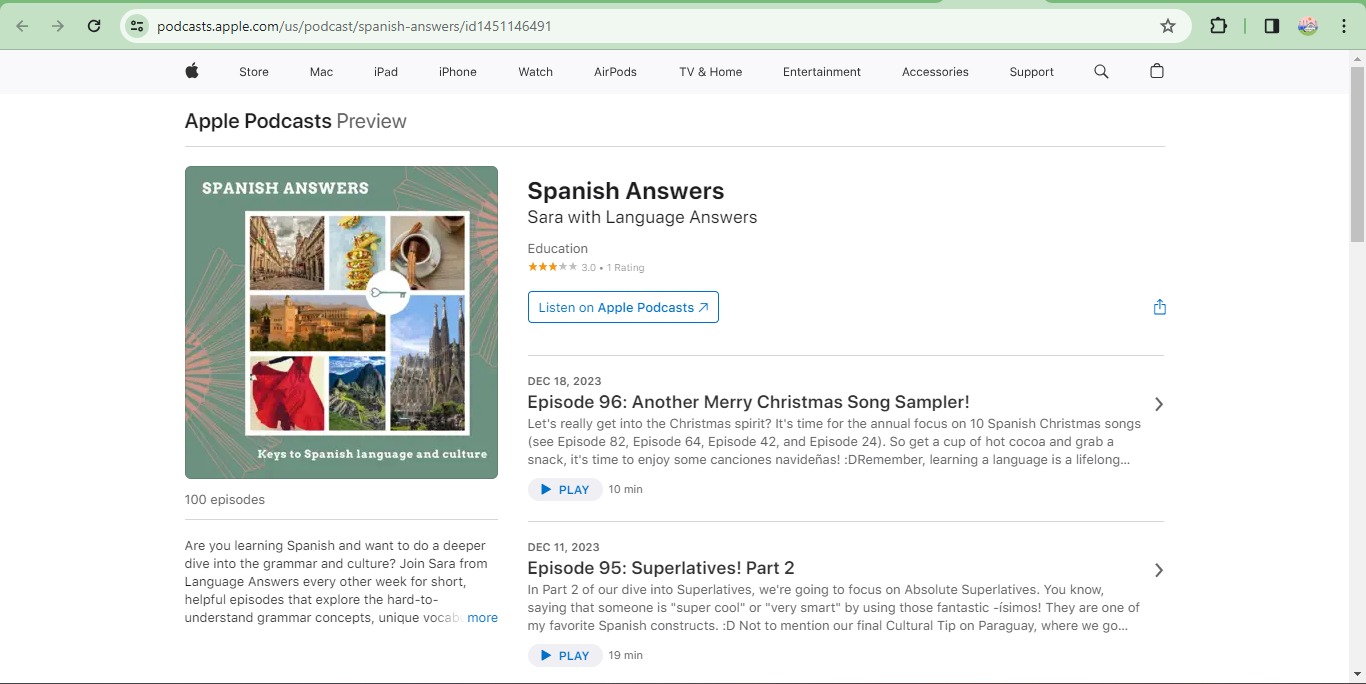Viewport: 1366px width, 684px height.
Task: Reload the page with refresh icon
Action: [x=94, y=26]
